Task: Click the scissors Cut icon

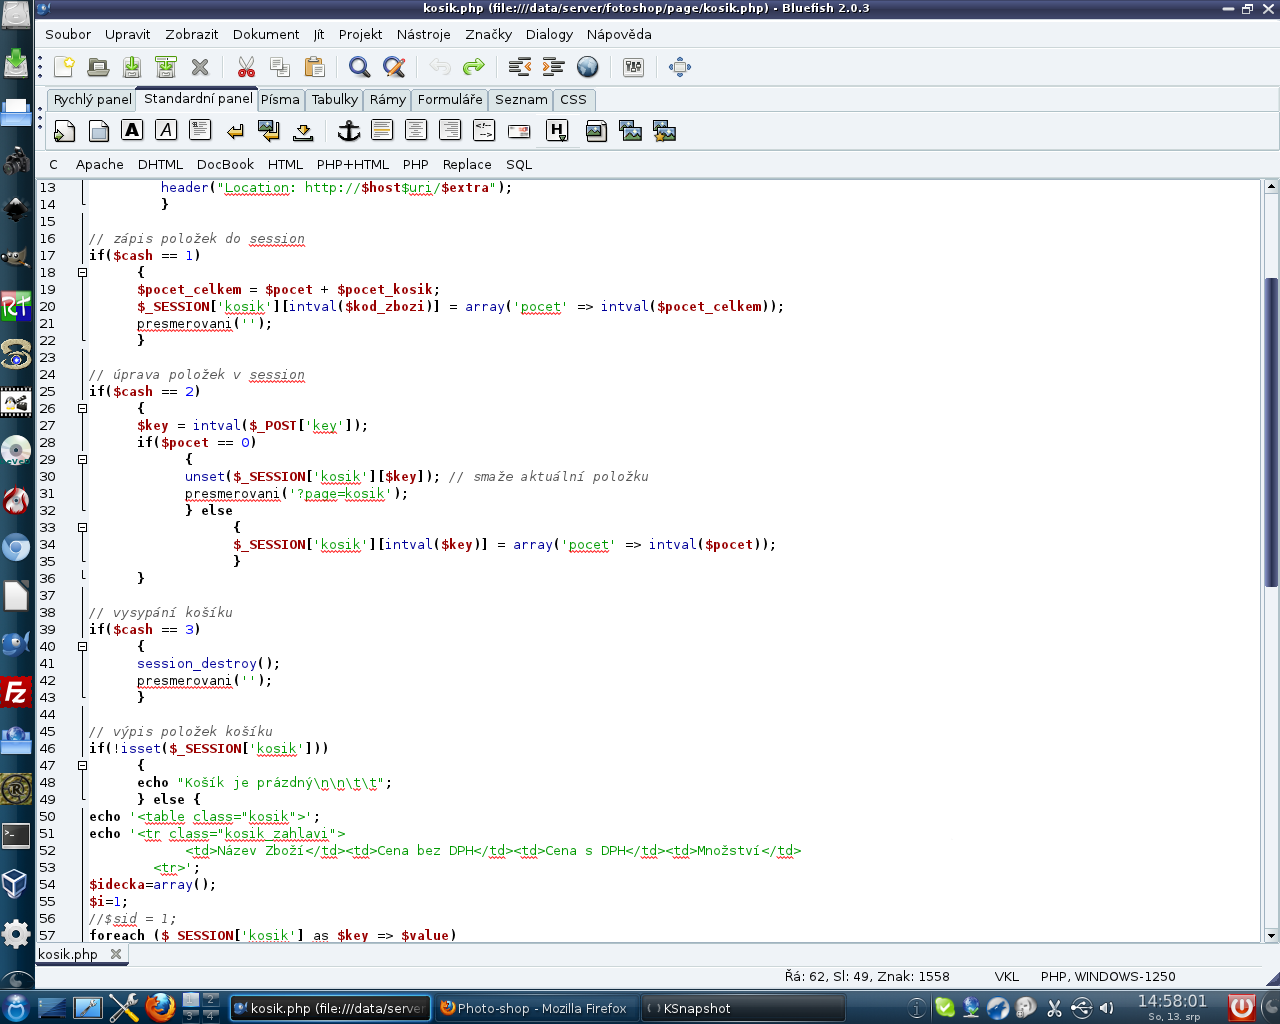Action: [x=246, y=67]
